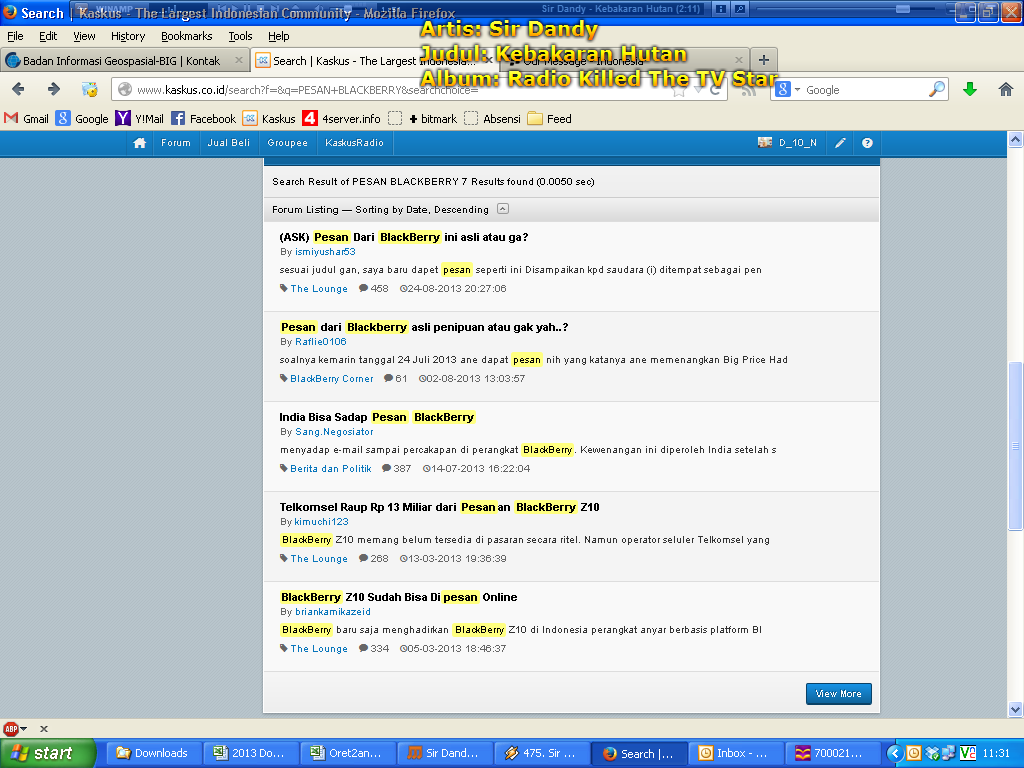
Task: Open Inbox taskbar item
Action: click(x=734, y=753)
